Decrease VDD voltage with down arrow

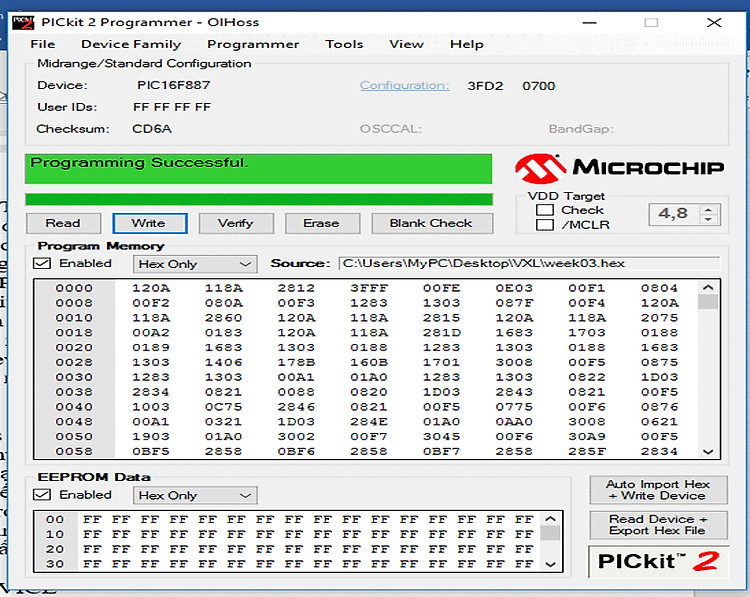click(709, 219)
